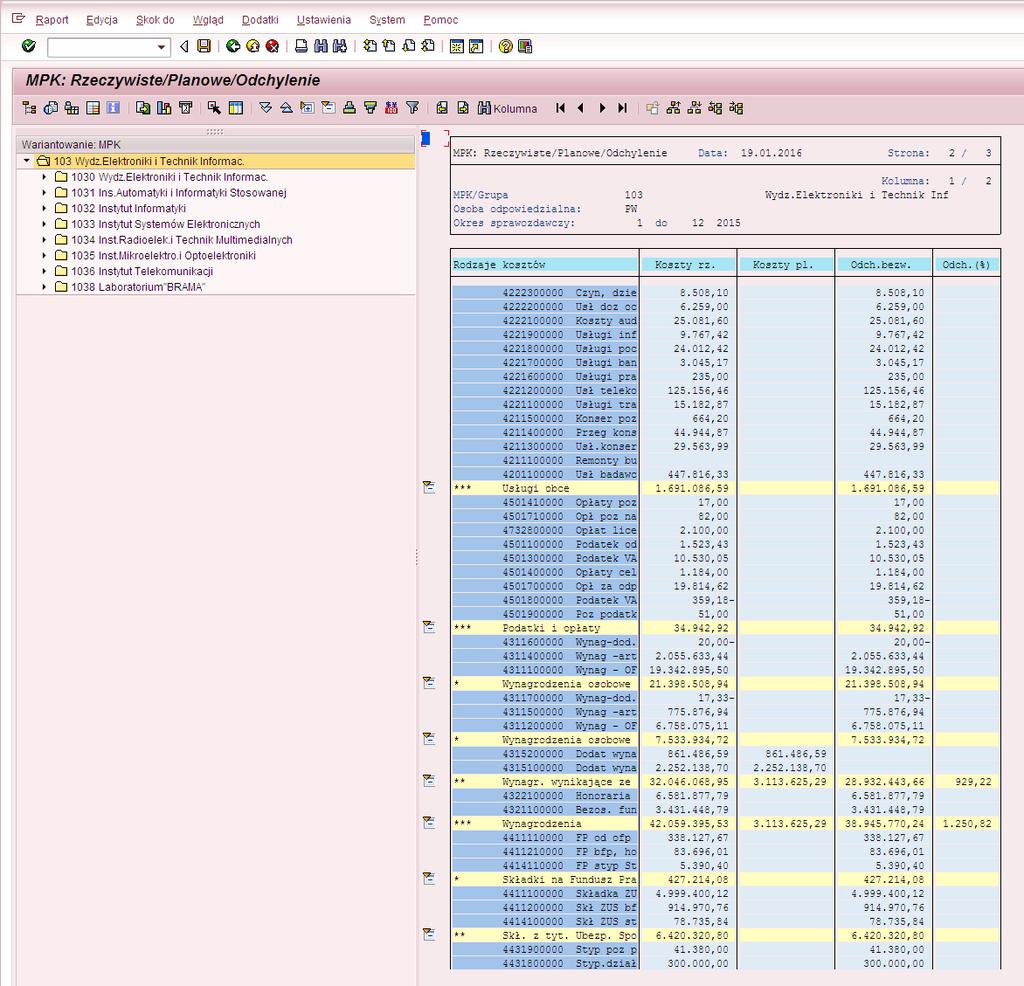Viewport: 1024px width, 986px height.
Task: Collapse command field with the left triangle
Action: (x=184, y=46)
